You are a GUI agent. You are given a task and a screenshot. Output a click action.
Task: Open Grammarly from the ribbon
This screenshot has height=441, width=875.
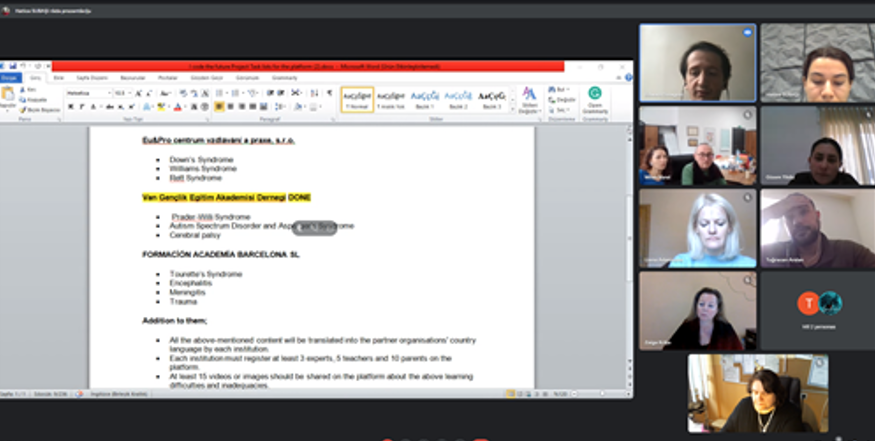point(595,97)
